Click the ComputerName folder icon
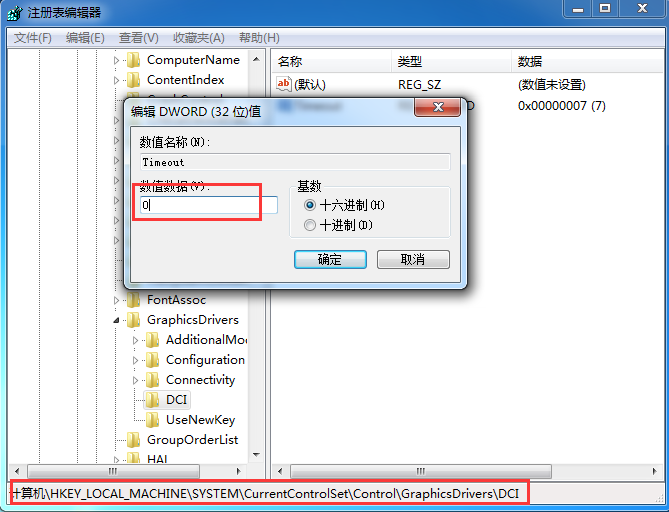Viewport: 669px width, 512px height. (134, 60)
